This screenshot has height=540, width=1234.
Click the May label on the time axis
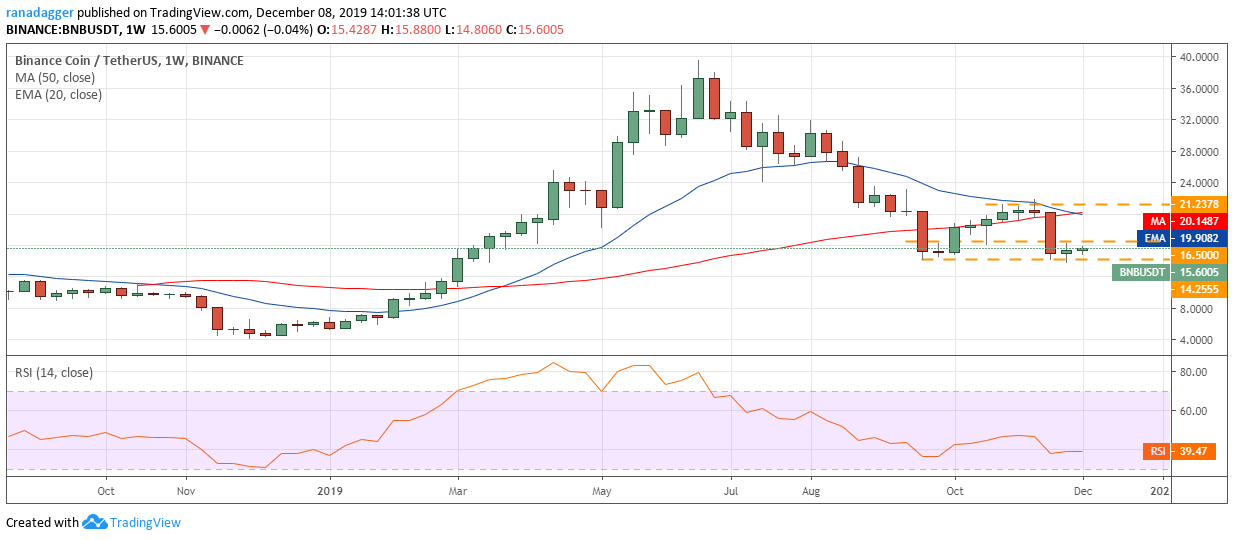pyautogui.click(x=601, y=491)
